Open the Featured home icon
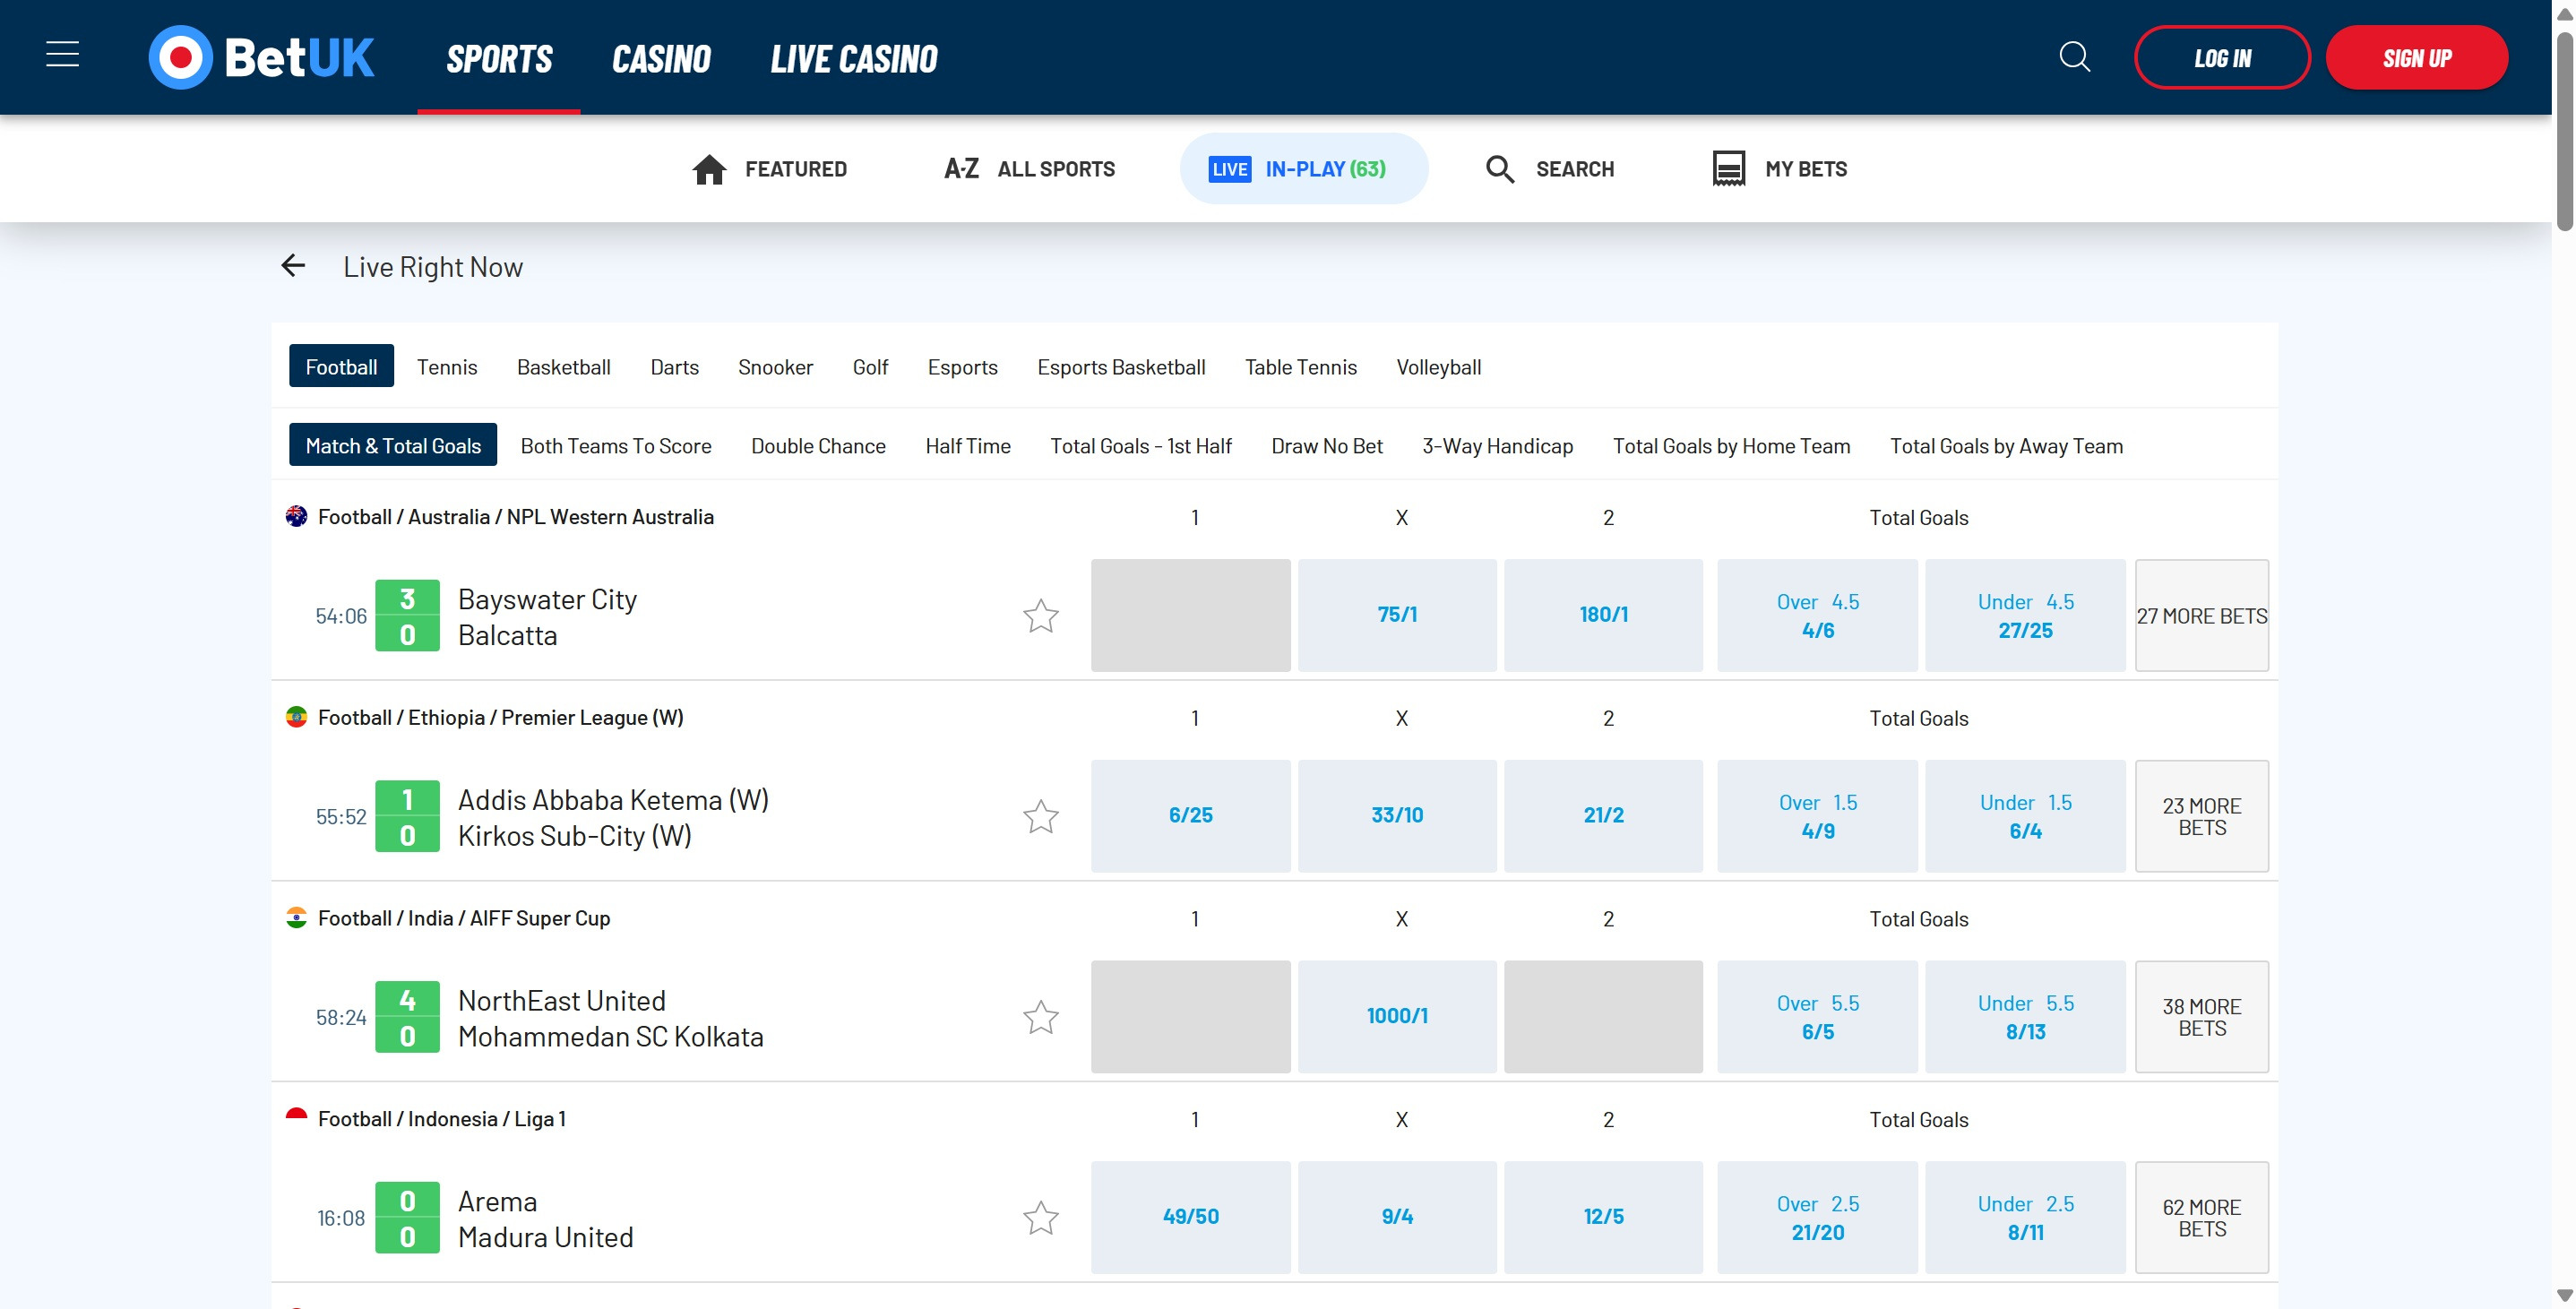Viewport: 2576px width, 1309px height. pyautogui.click(x=709, y=169)
